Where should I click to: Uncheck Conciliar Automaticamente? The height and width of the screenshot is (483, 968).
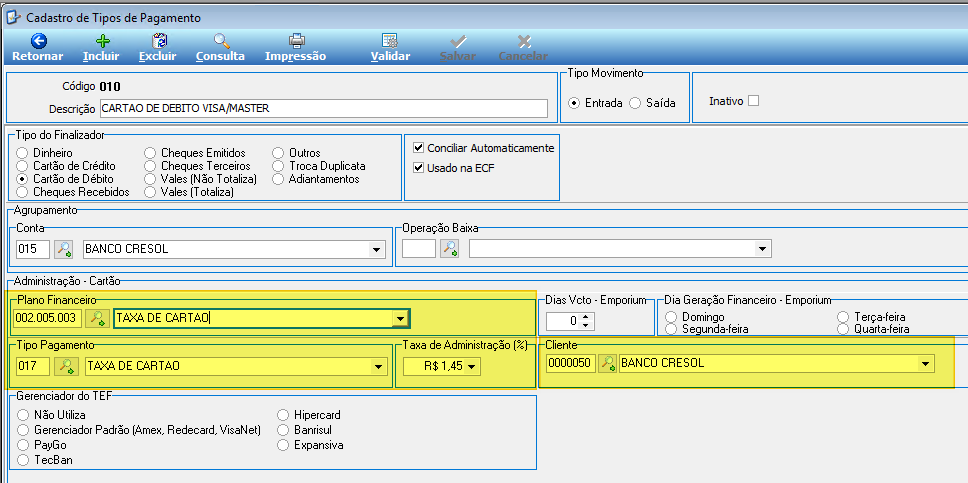(x=419, y=148)
